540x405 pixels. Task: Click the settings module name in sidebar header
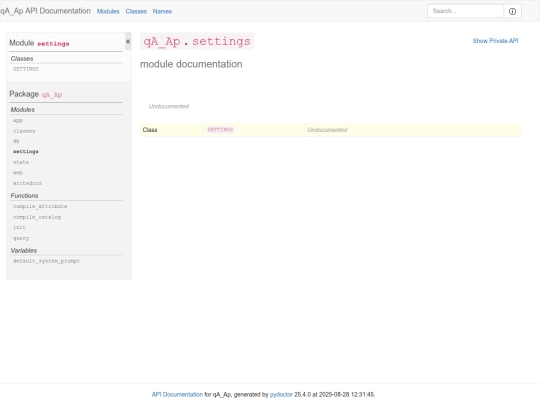point(53,44)
